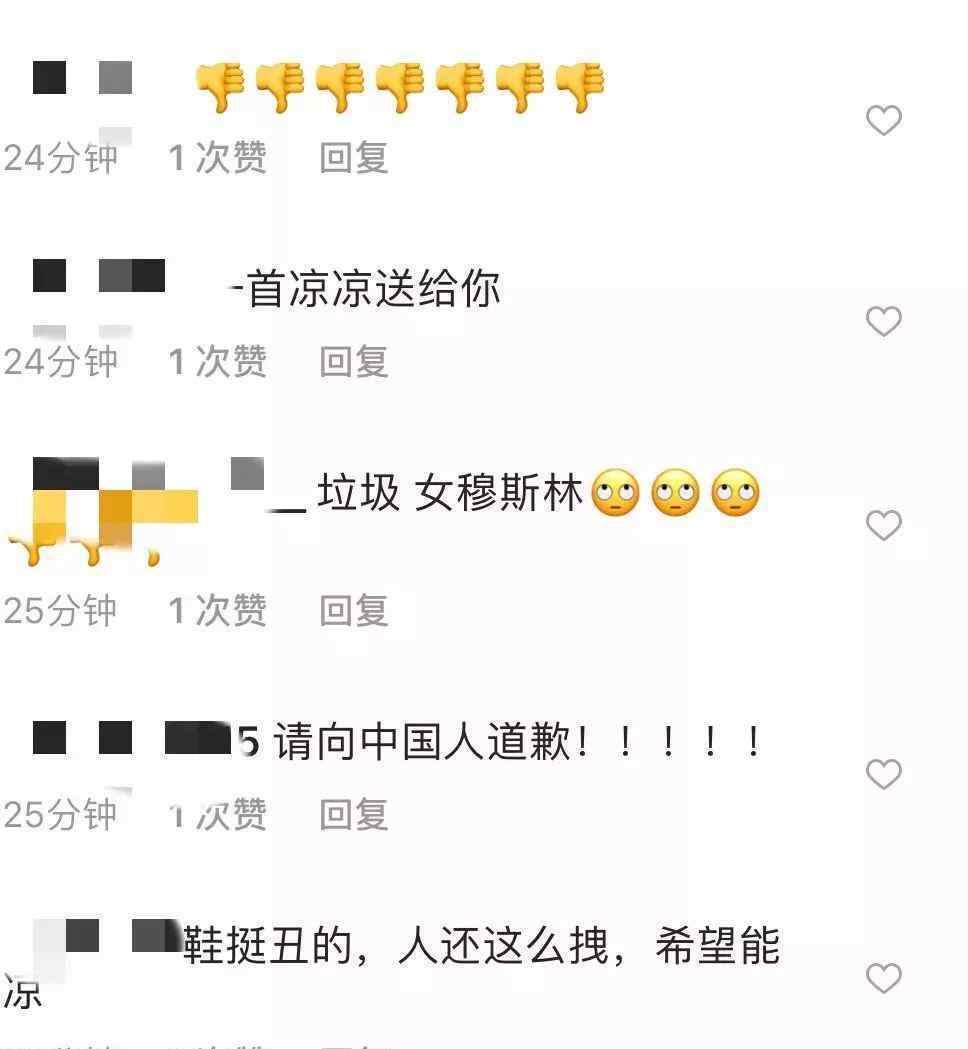View likes on eye-roll emoji comment
The image size is (968, 1049).
pos(217,610)
